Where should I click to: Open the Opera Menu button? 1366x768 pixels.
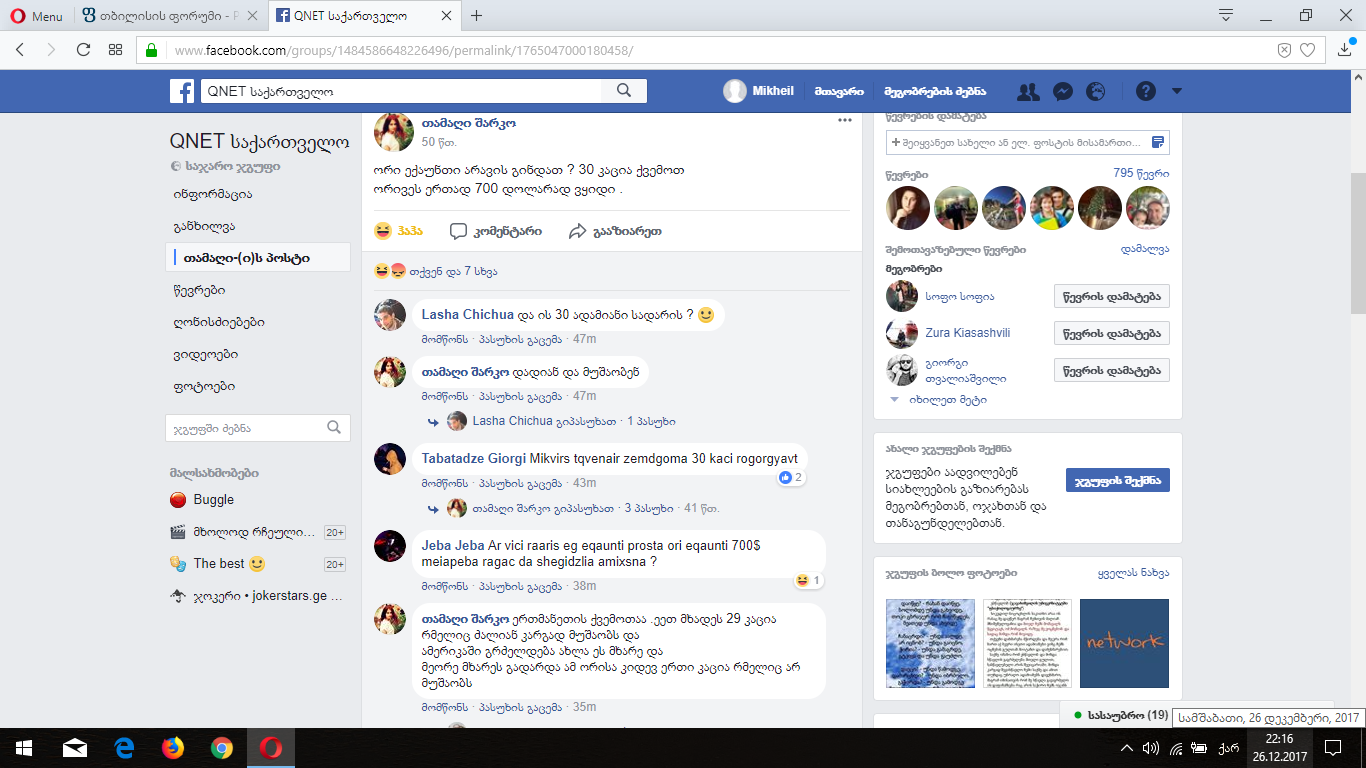click(35, 16)
